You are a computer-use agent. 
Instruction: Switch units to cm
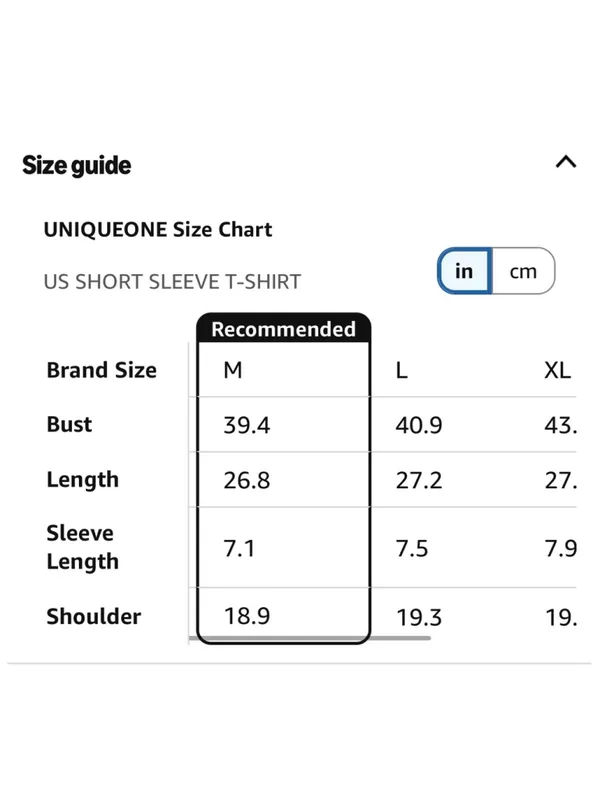click(x=523, y=271)
